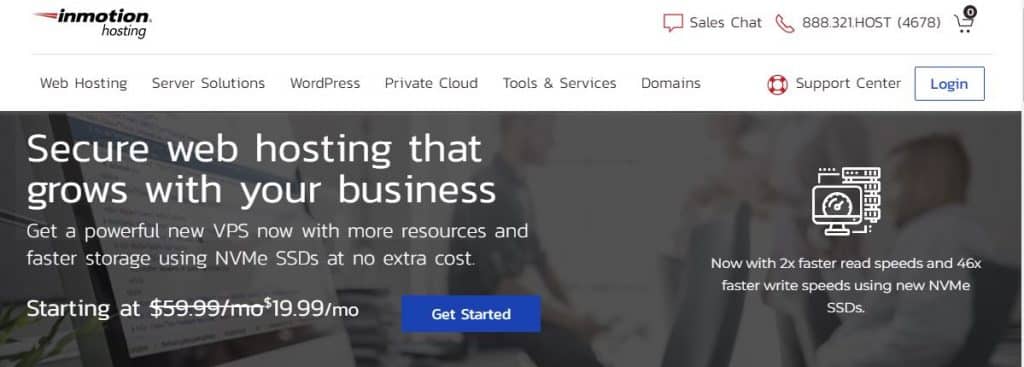Click the cart item count badge
Image resolution: width=1024 pixels, height=367 pixels.
(x=970, y=11)
